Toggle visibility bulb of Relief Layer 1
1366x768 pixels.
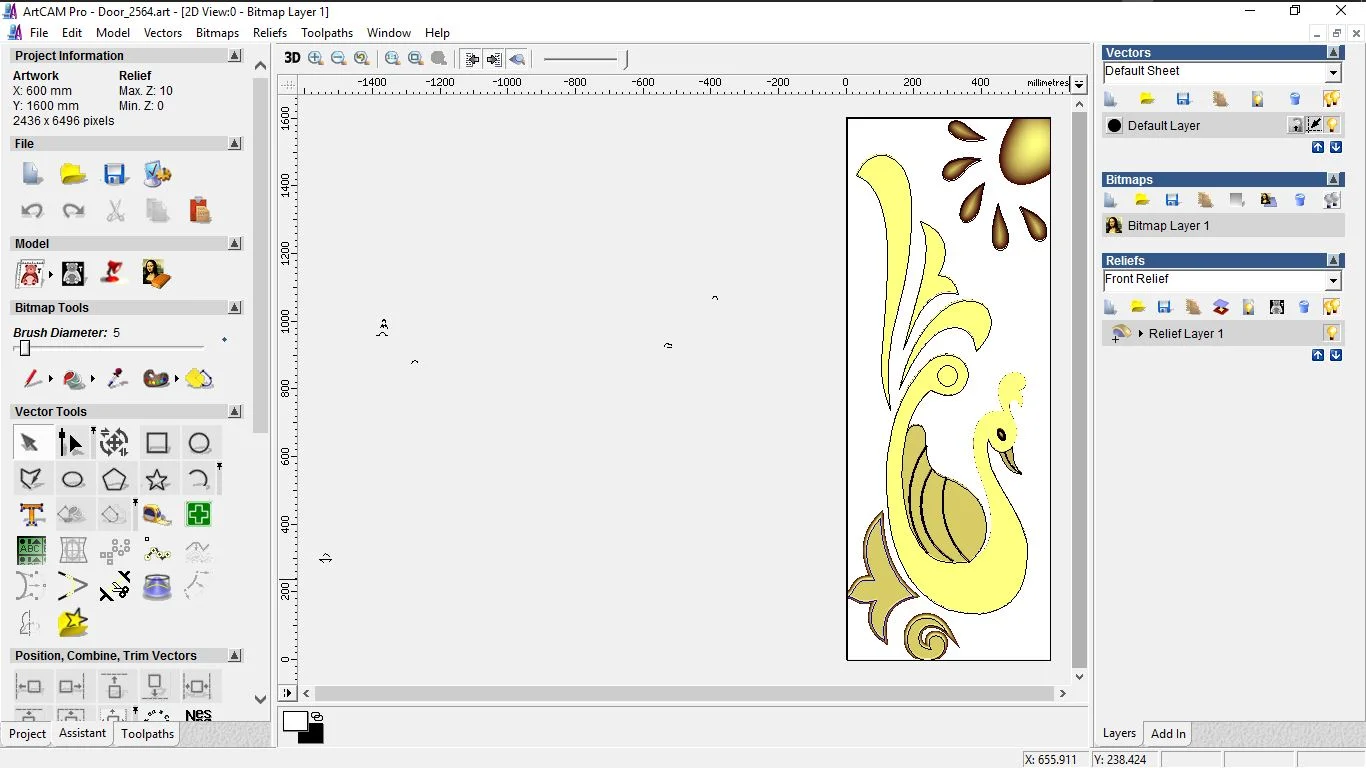pyautogui.click(x=1332, y=333)
